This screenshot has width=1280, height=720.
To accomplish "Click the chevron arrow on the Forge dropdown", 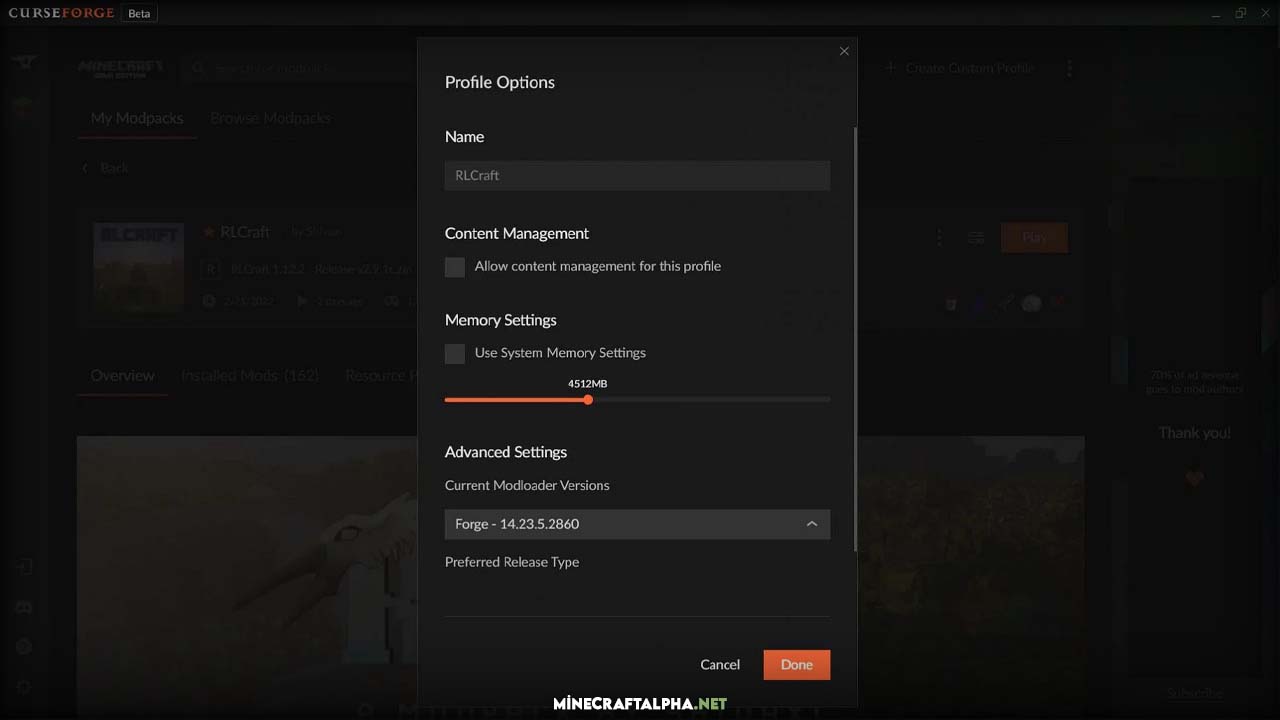I will click(812, 524).
